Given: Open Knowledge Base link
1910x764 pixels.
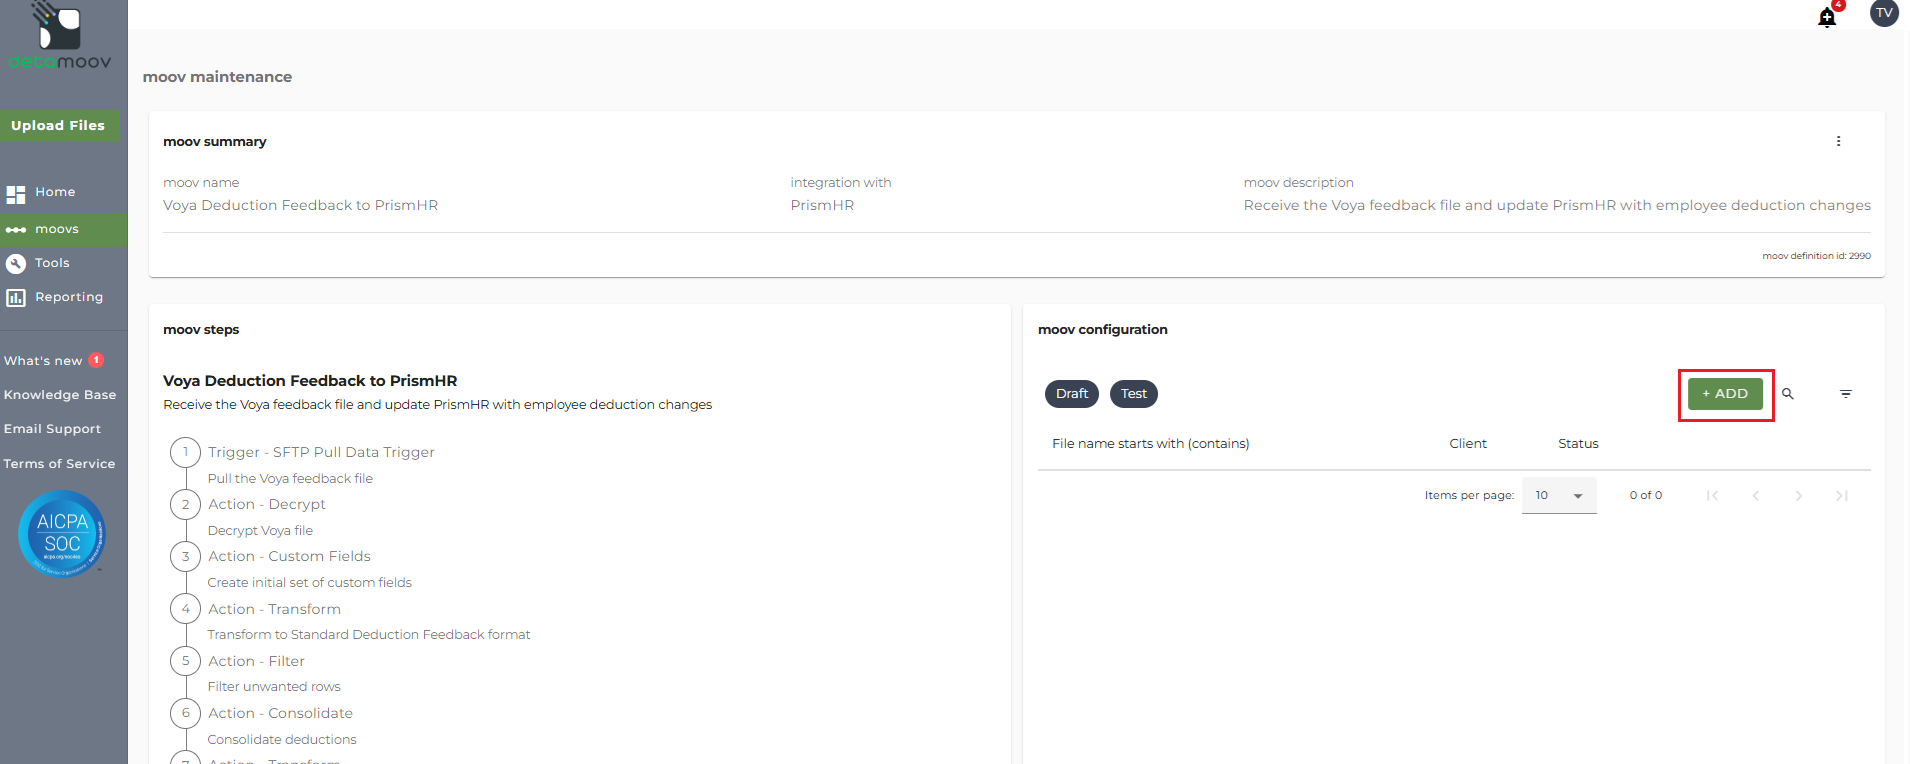Looking at the screenshot, I should 60,395.
